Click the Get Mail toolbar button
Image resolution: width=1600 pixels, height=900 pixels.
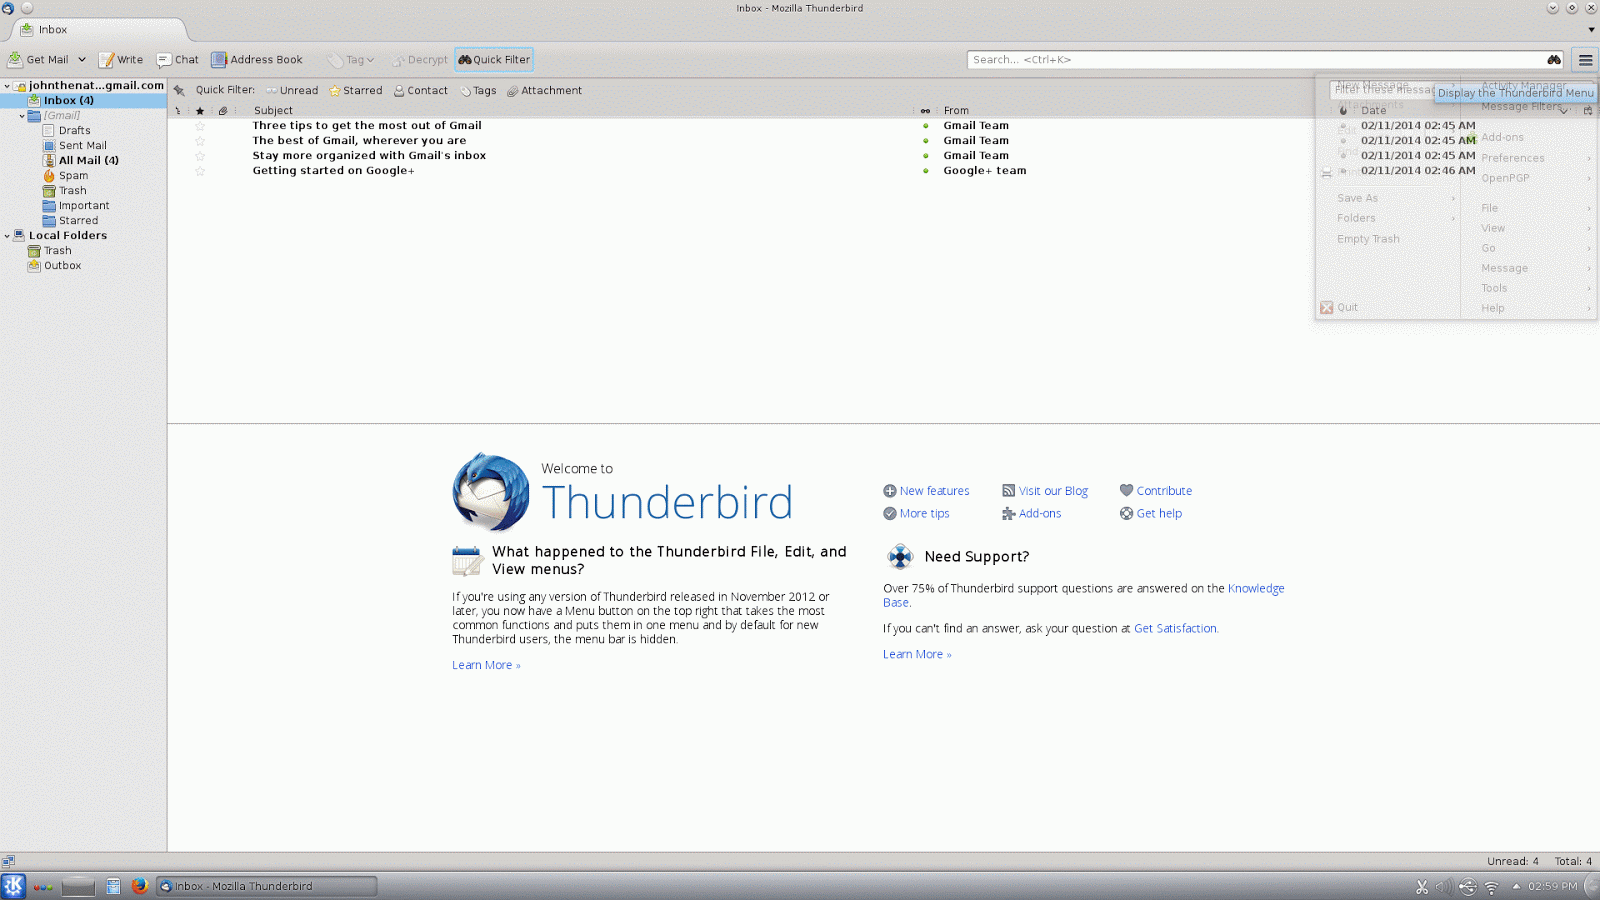39,60
